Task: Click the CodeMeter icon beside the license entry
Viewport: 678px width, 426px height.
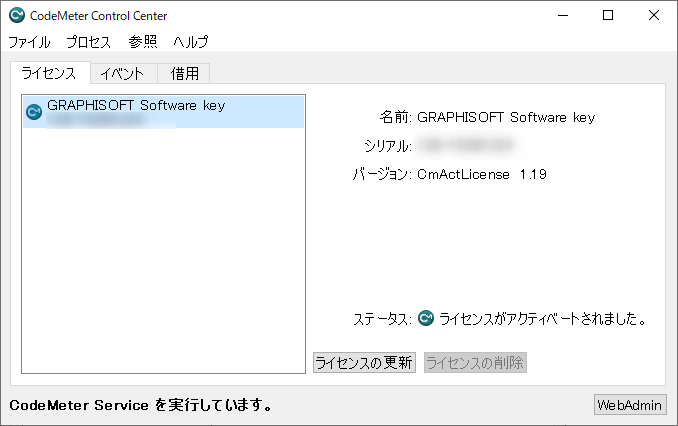Action: (x=34, y=112)
